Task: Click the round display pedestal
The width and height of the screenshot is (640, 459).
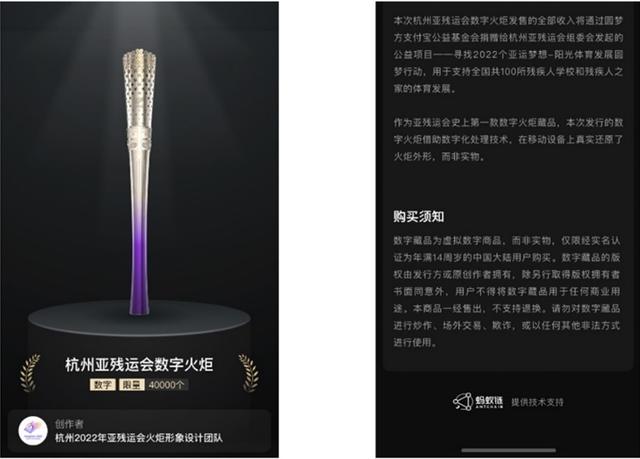Action: pyautogui.click(x=139, y=319)
